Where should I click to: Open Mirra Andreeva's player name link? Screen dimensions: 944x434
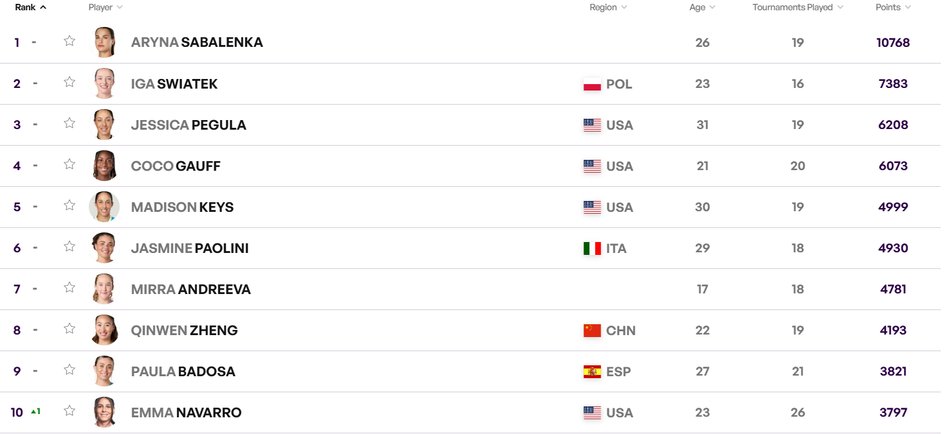click(x=191, y=289)
